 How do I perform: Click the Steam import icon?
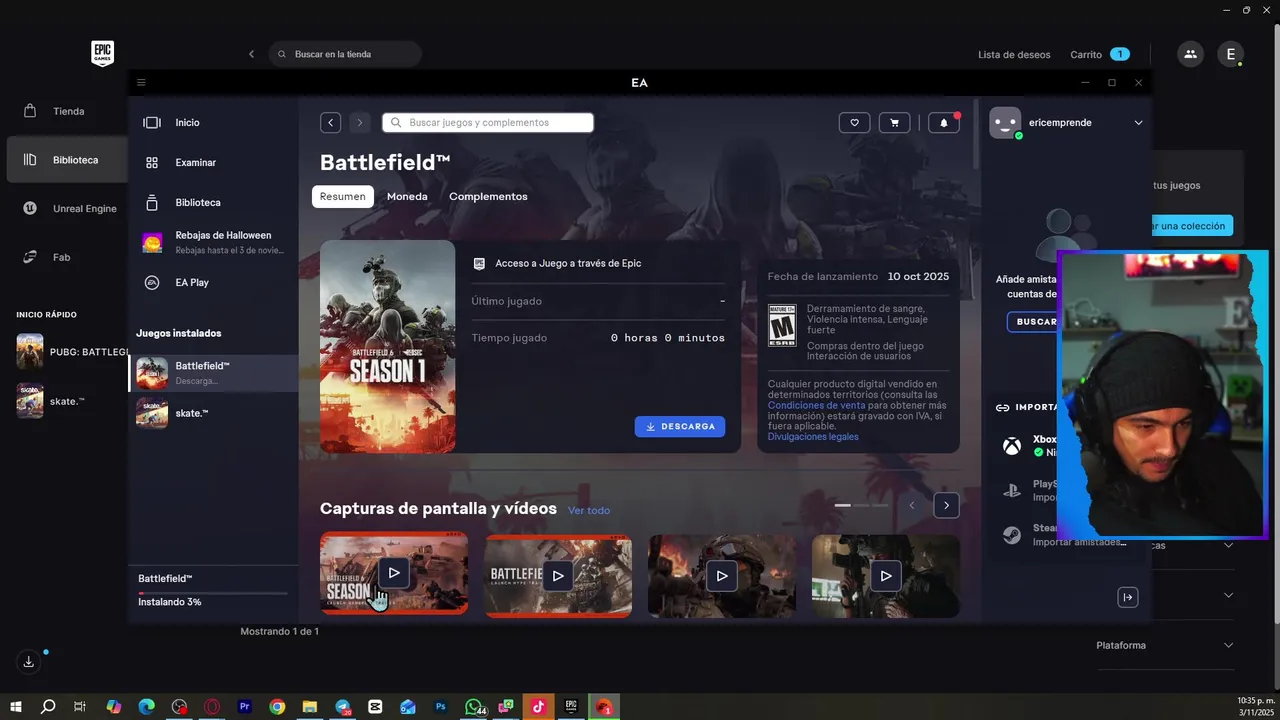pos(1012,535)
